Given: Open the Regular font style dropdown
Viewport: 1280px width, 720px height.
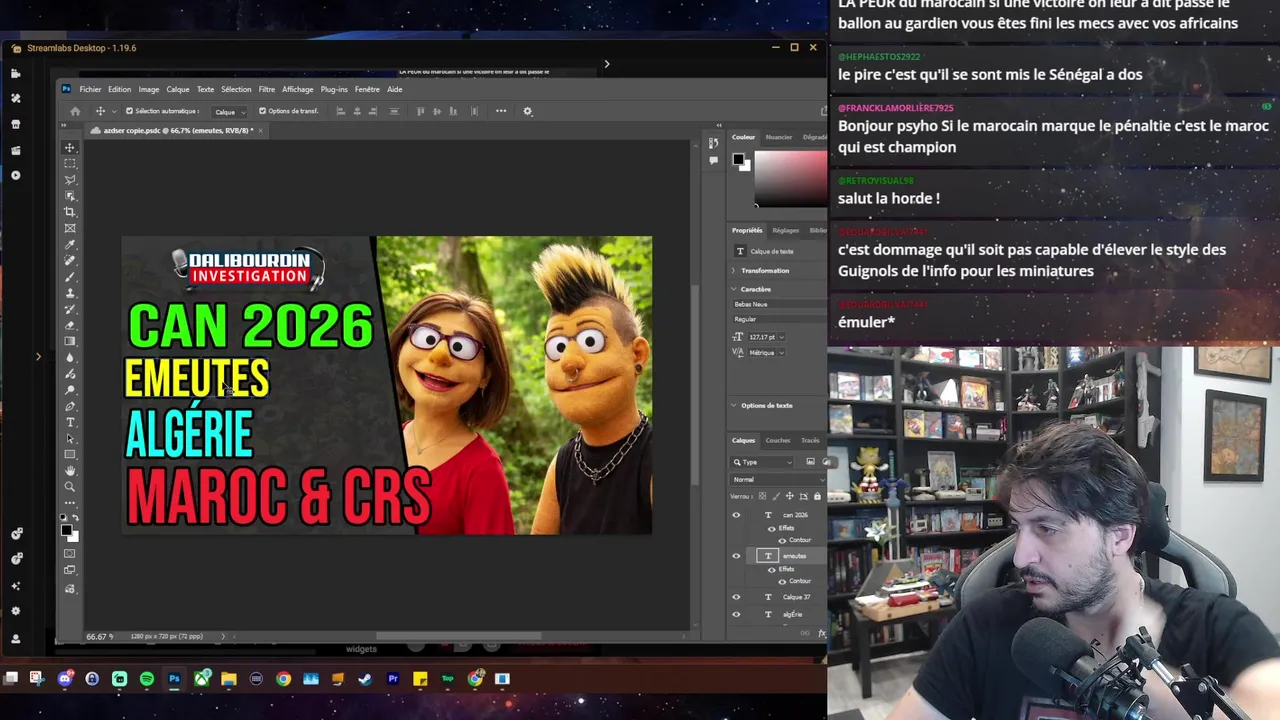Looking at the screenshot, I should (x=779, y=319).
